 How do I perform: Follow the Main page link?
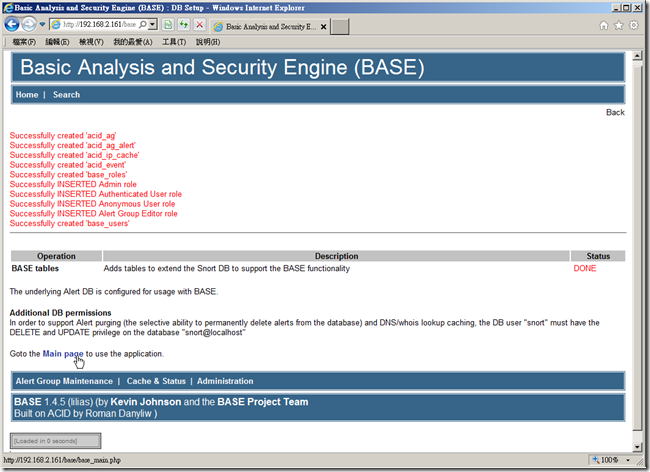(x=63, y=353)
